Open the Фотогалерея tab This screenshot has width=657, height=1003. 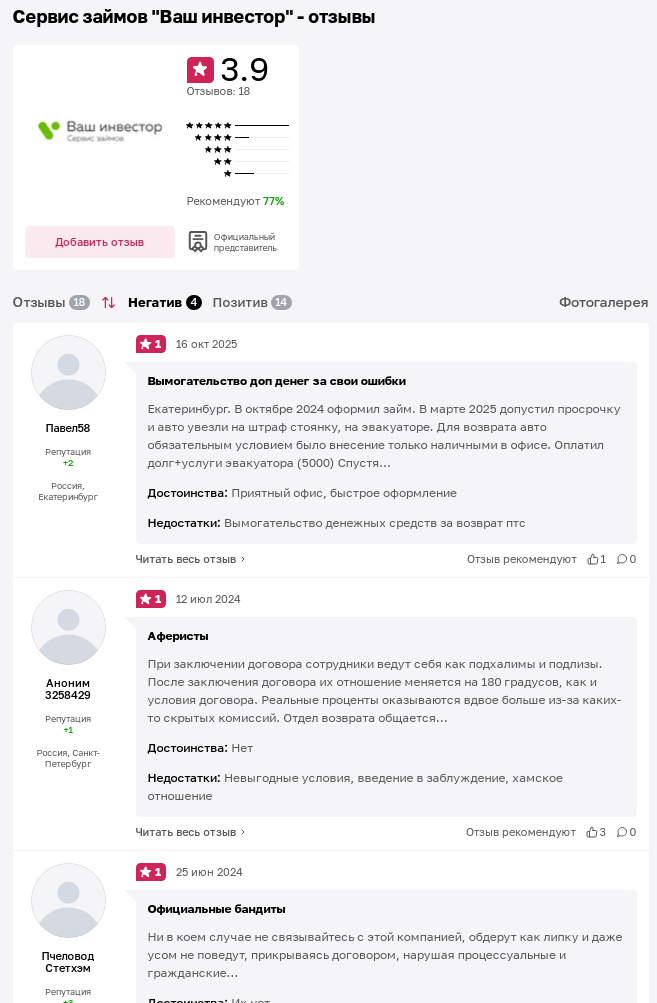(x=602, y=301)
